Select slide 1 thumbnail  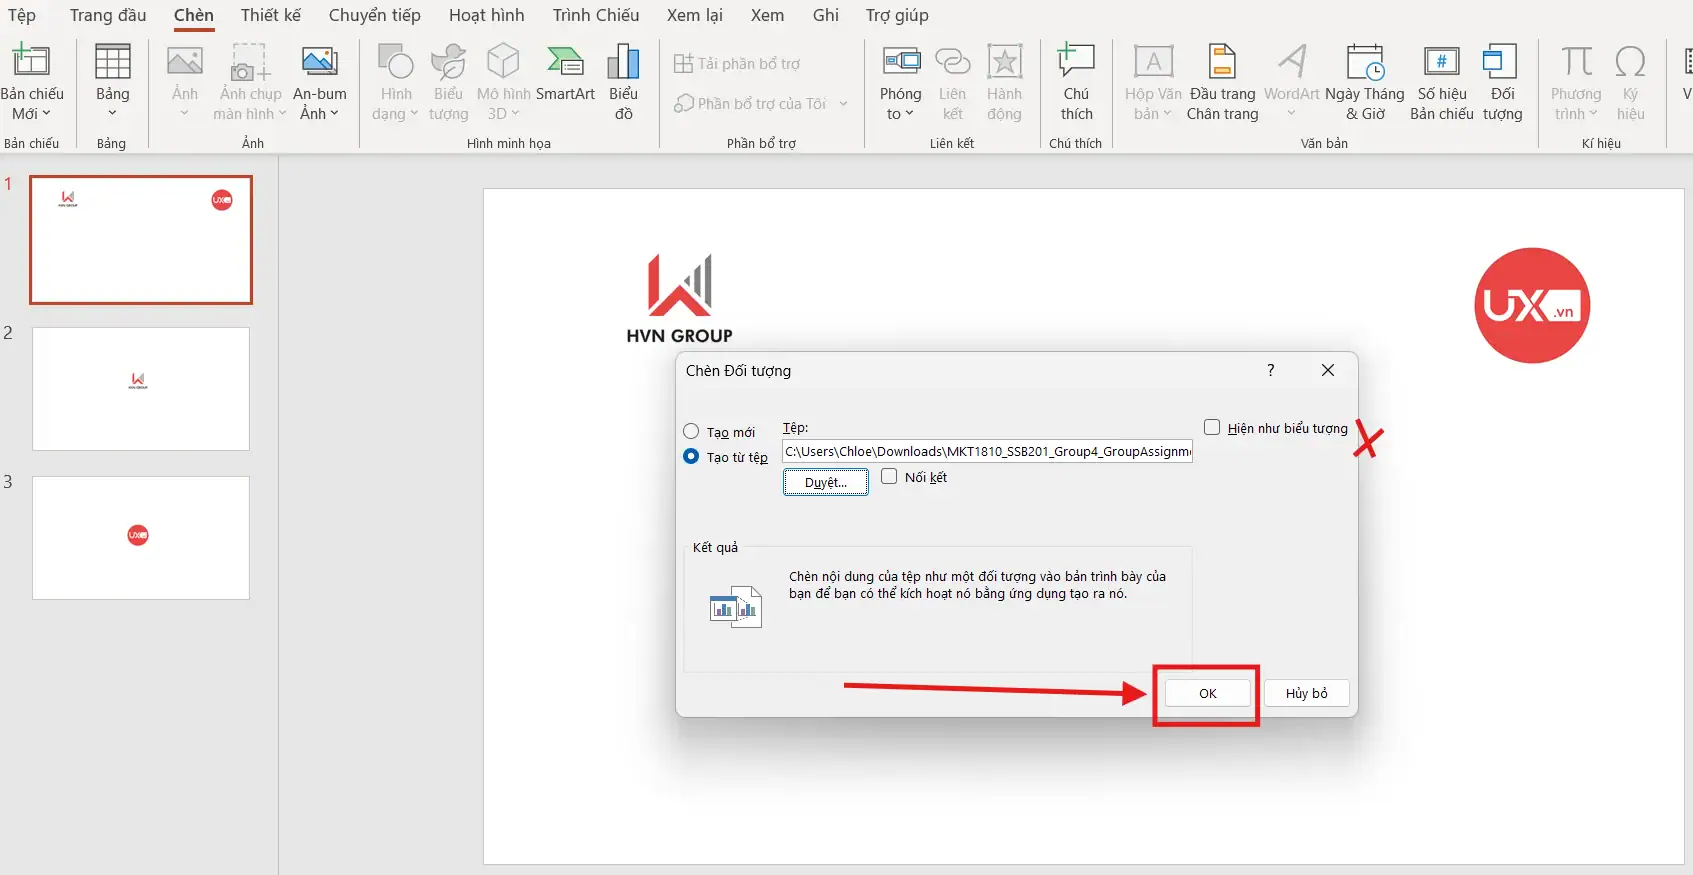coord(141,240)
